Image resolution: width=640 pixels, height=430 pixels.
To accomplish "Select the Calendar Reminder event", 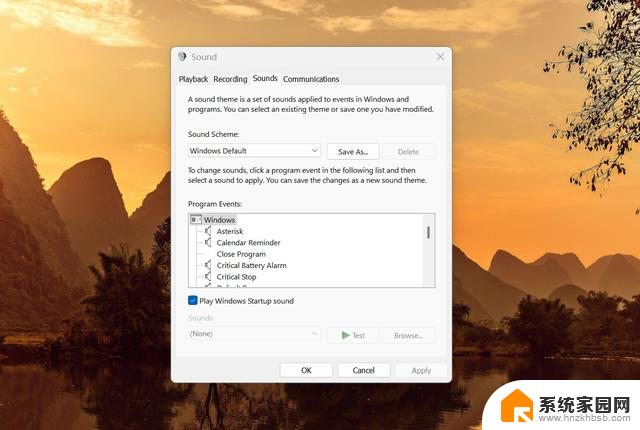I will (x=249, y=242).
